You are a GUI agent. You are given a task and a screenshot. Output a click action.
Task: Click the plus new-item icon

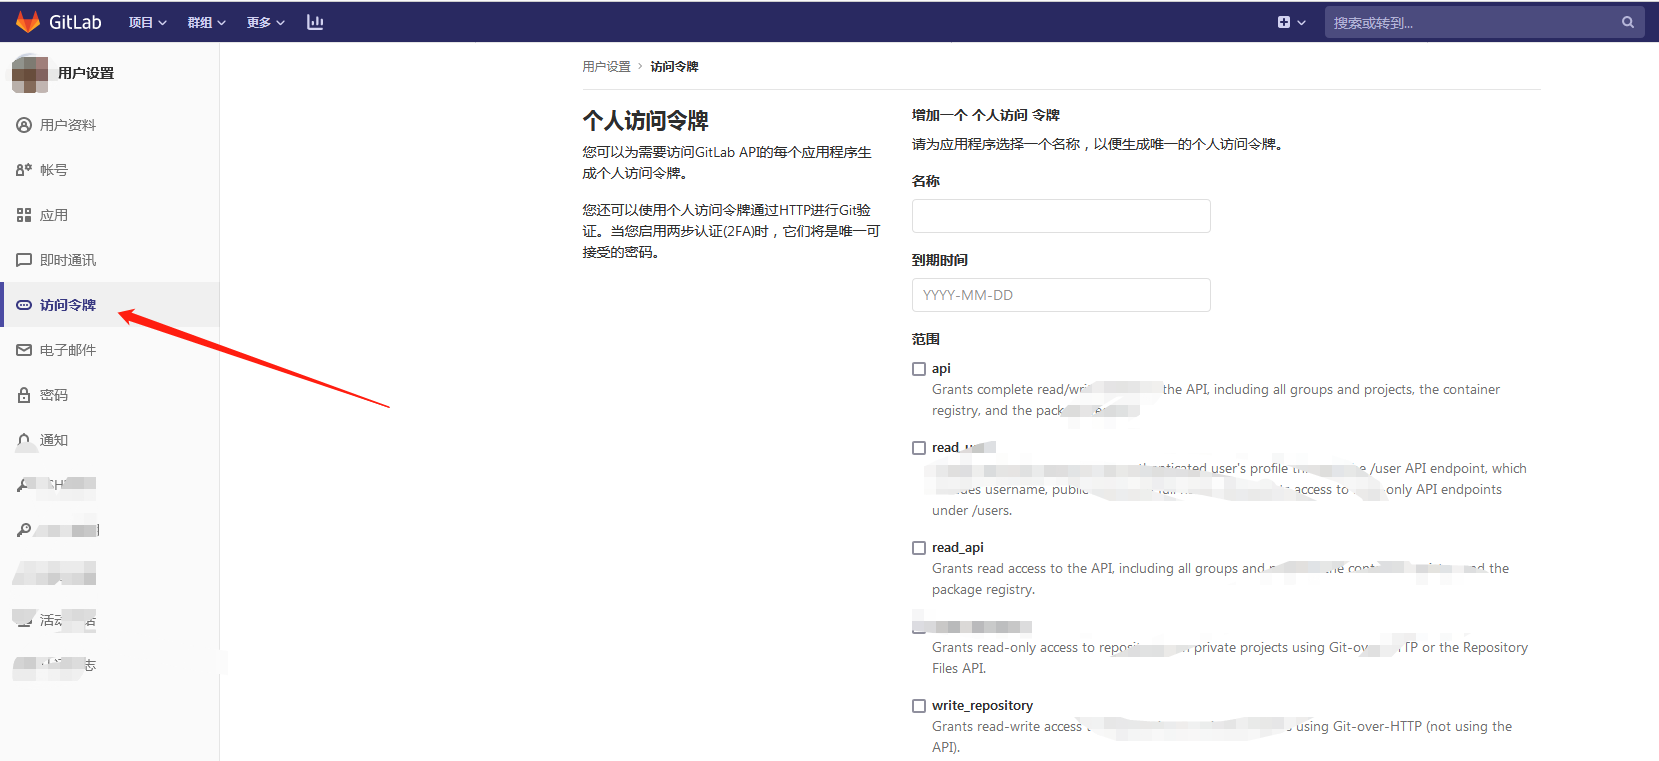tap(1284, 22)
